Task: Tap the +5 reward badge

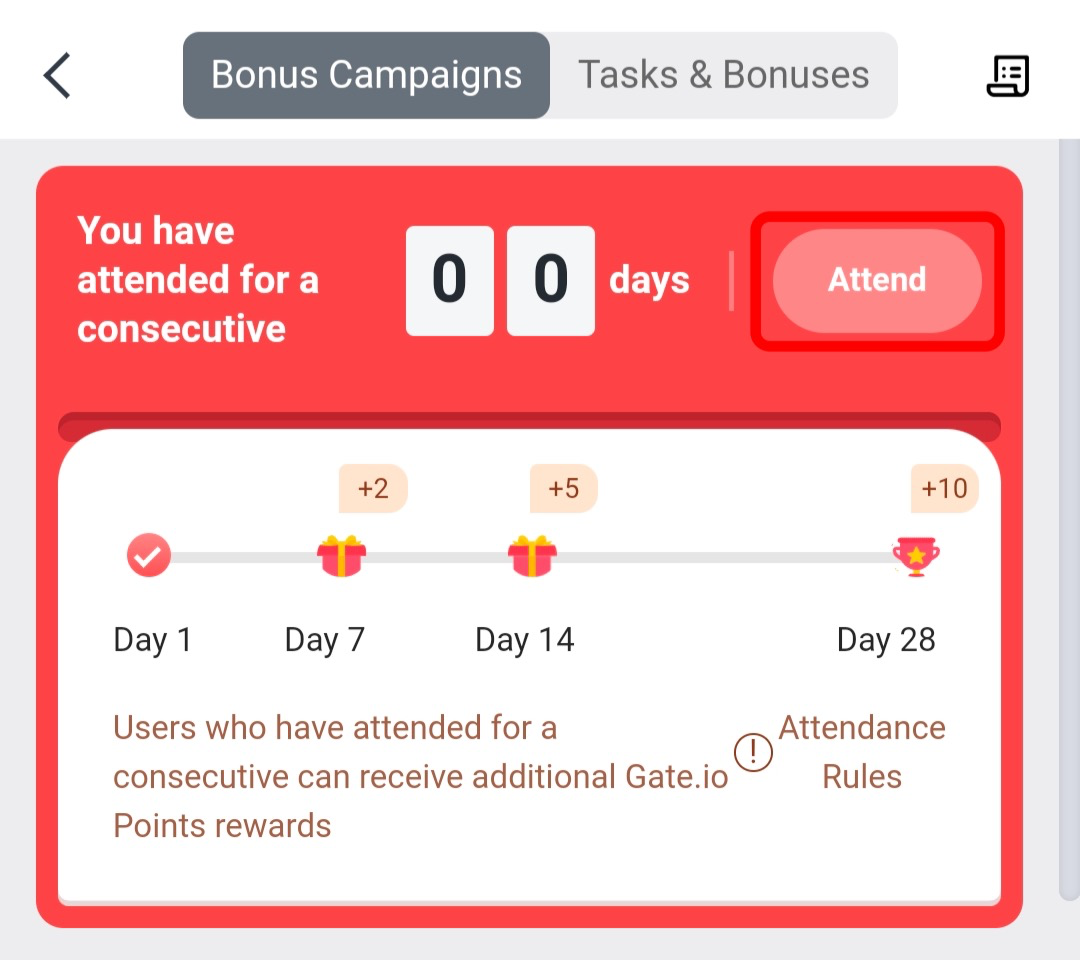Action: pos(563,489)
